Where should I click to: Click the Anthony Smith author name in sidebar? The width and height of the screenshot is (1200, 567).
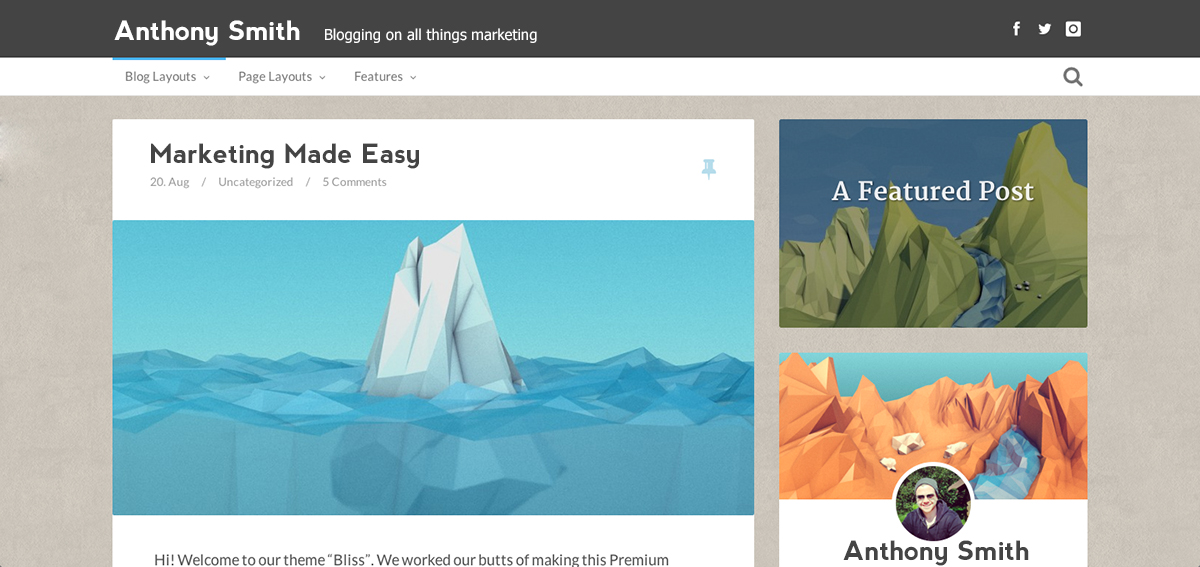(x=936, y=551)
